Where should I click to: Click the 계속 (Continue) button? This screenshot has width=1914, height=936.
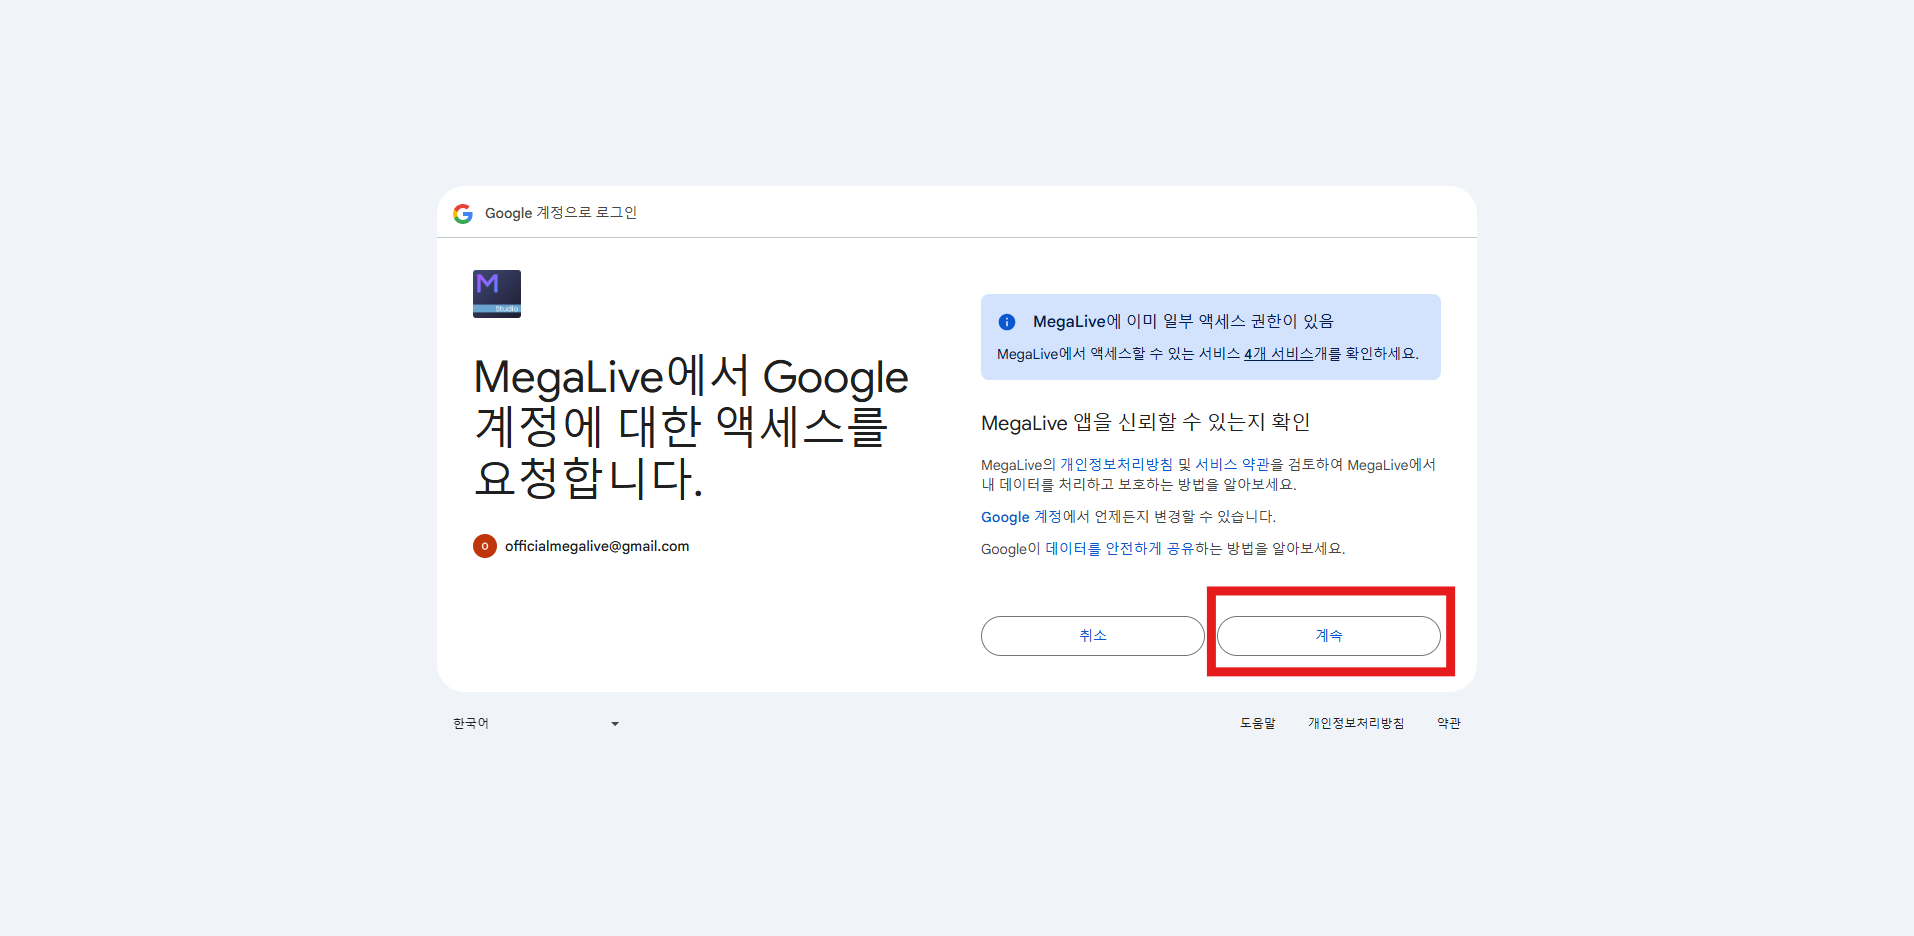point(1328,636)
